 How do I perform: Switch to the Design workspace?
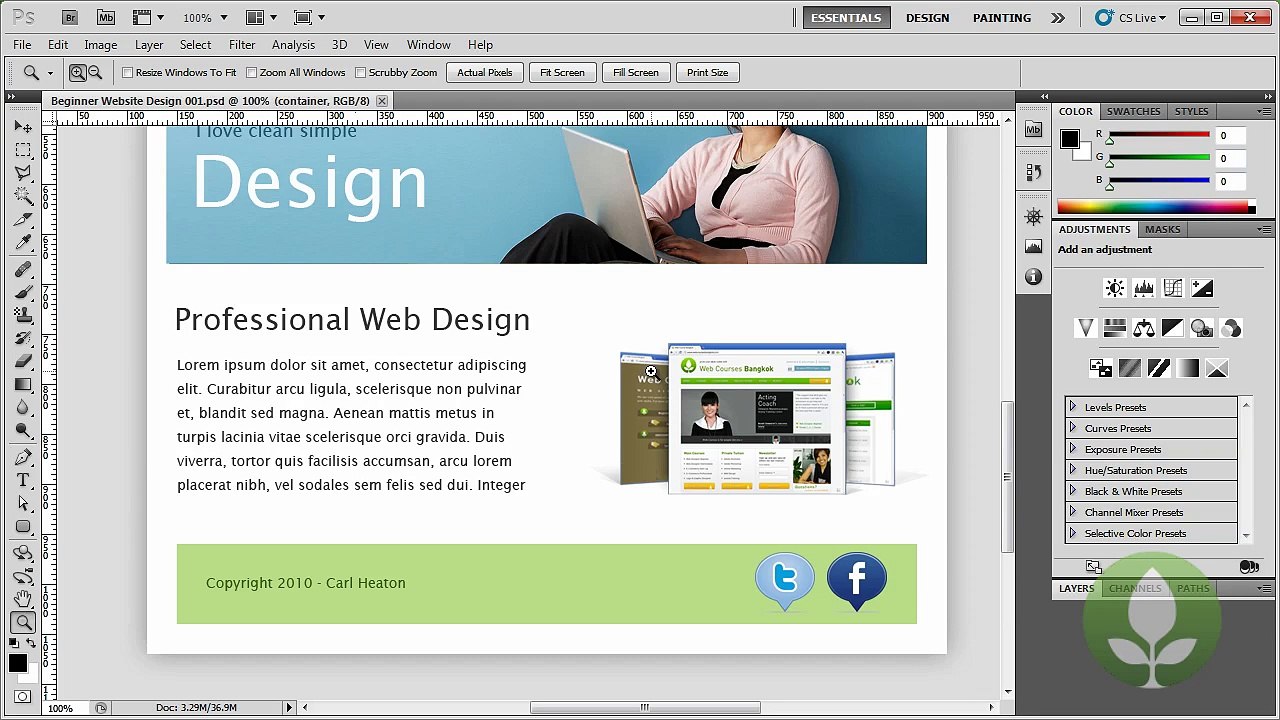click(928, 18)
